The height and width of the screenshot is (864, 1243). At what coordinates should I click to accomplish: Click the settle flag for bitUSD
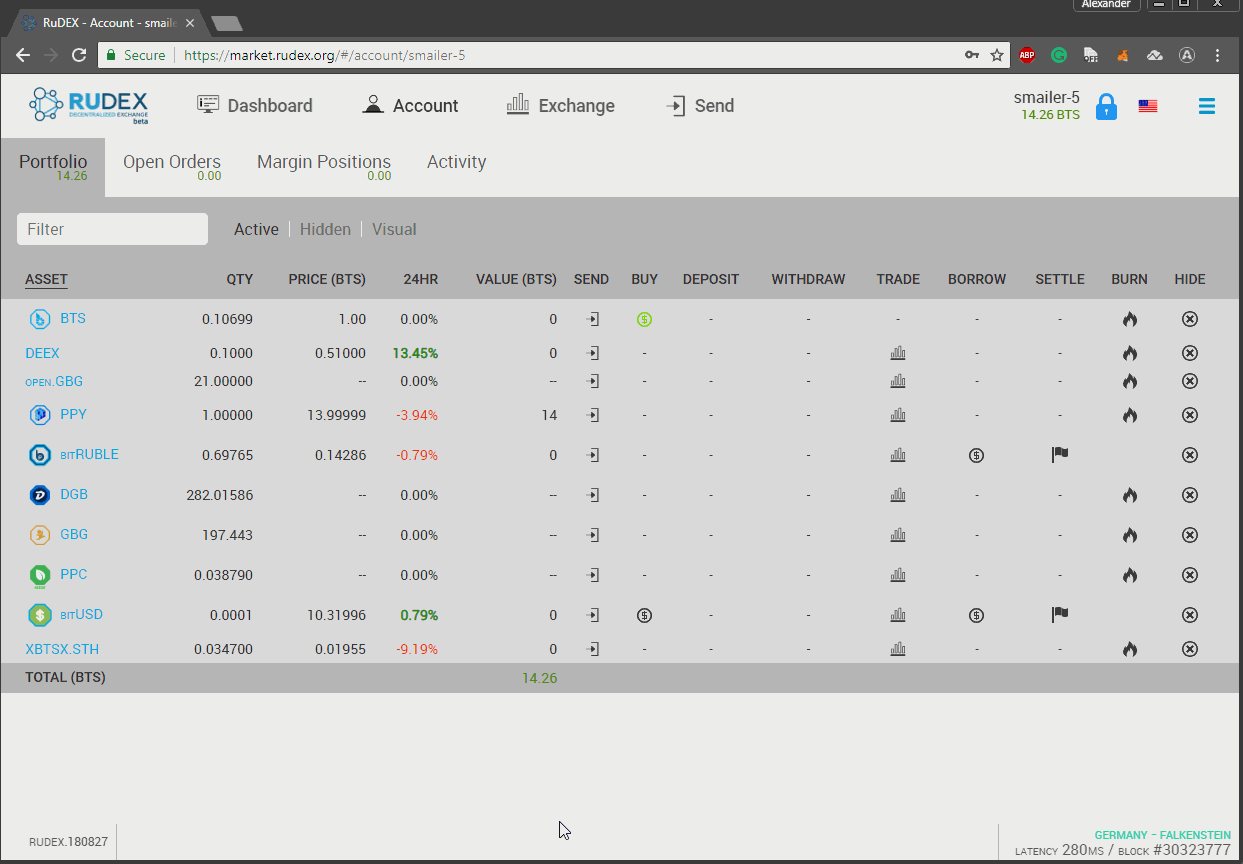tap(1060, 615)
